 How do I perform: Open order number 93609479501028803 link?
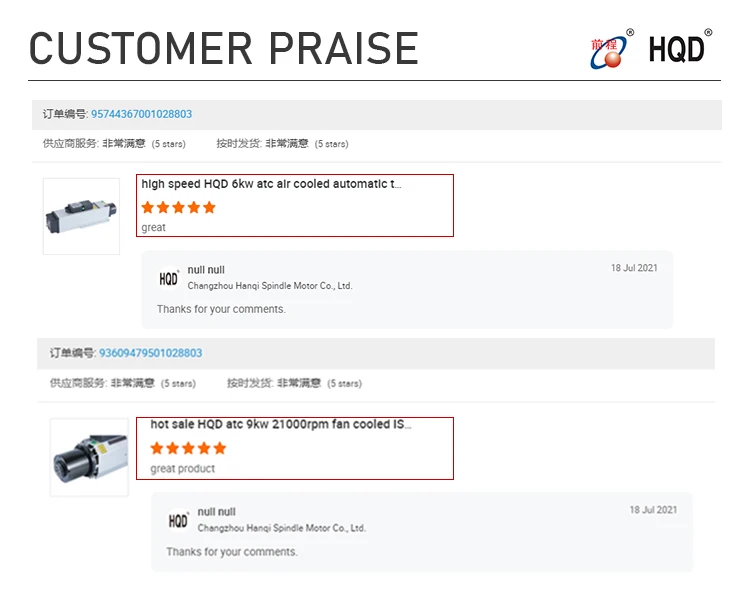151,353
